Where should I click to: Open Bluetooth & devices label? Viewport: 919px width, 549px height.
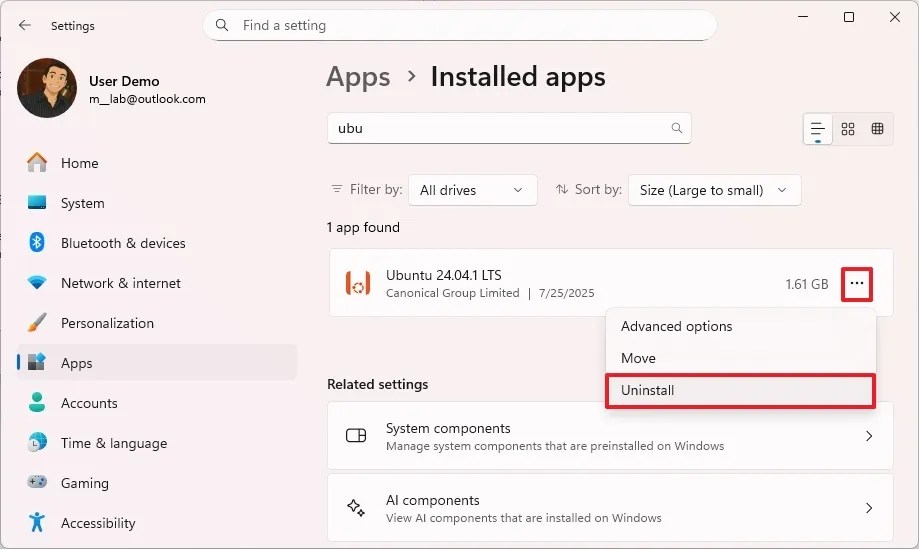coord(123,243)
